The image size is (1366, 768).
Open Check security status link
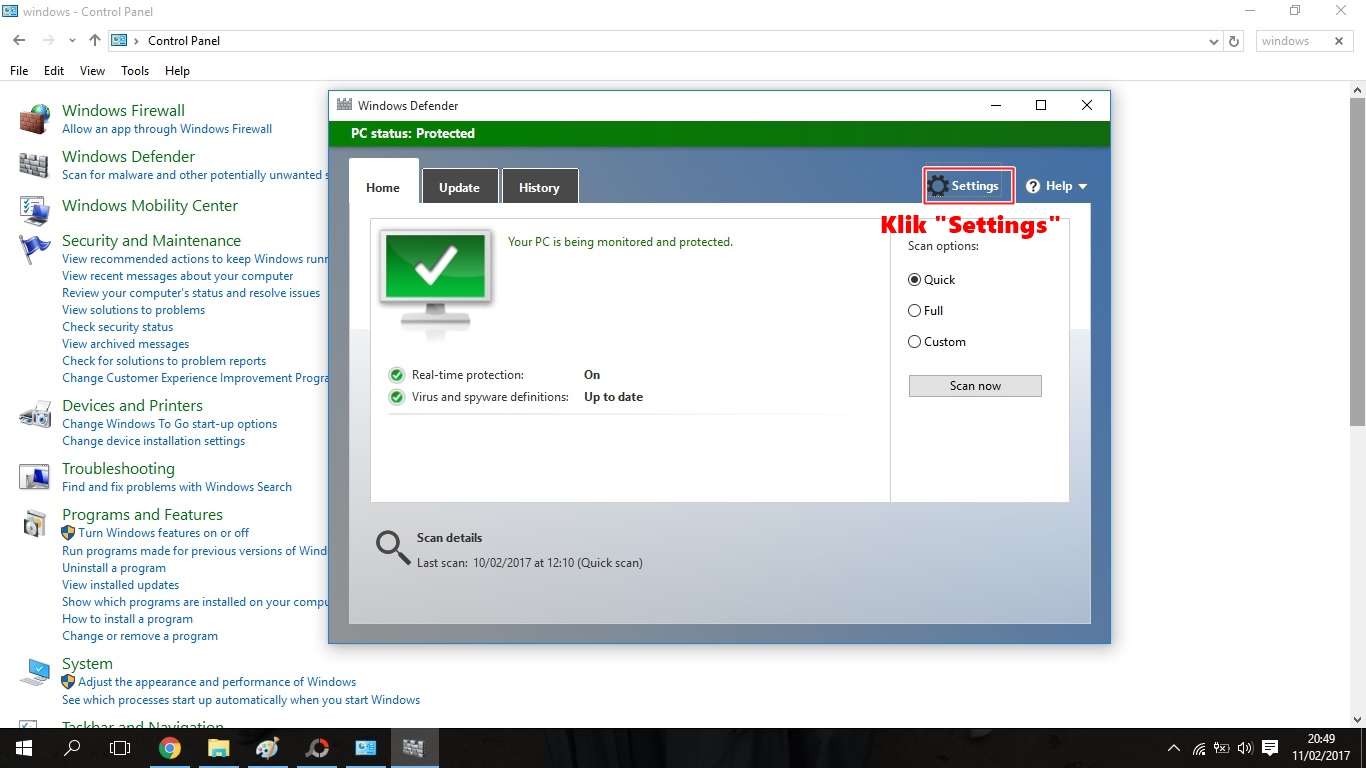(117, 327)
